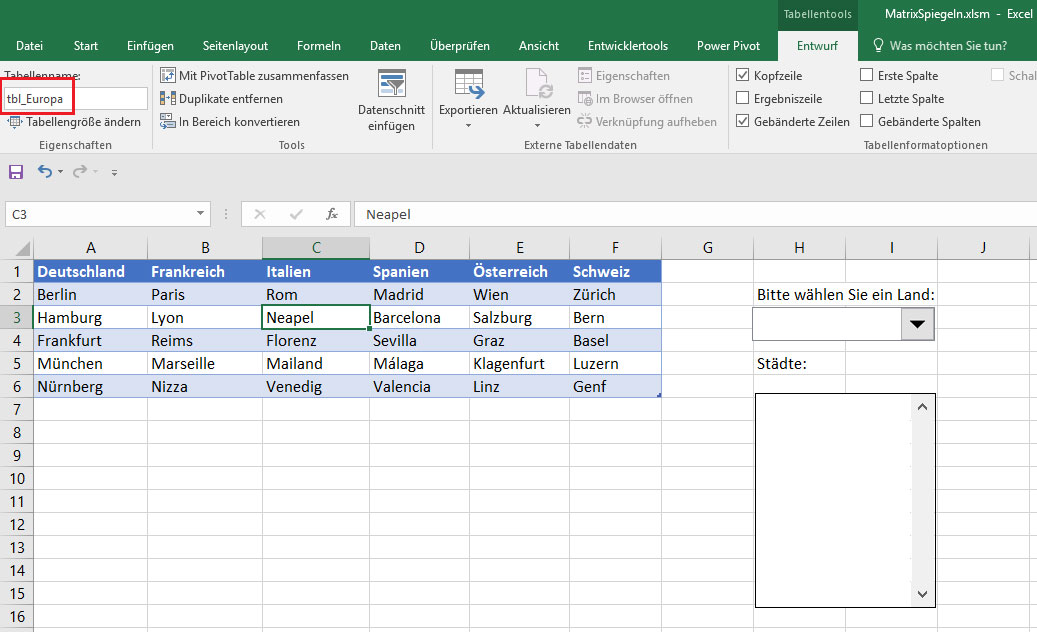Toggle the Kopfzeile checkbox

pyautogui.click(x=743, y=75)
